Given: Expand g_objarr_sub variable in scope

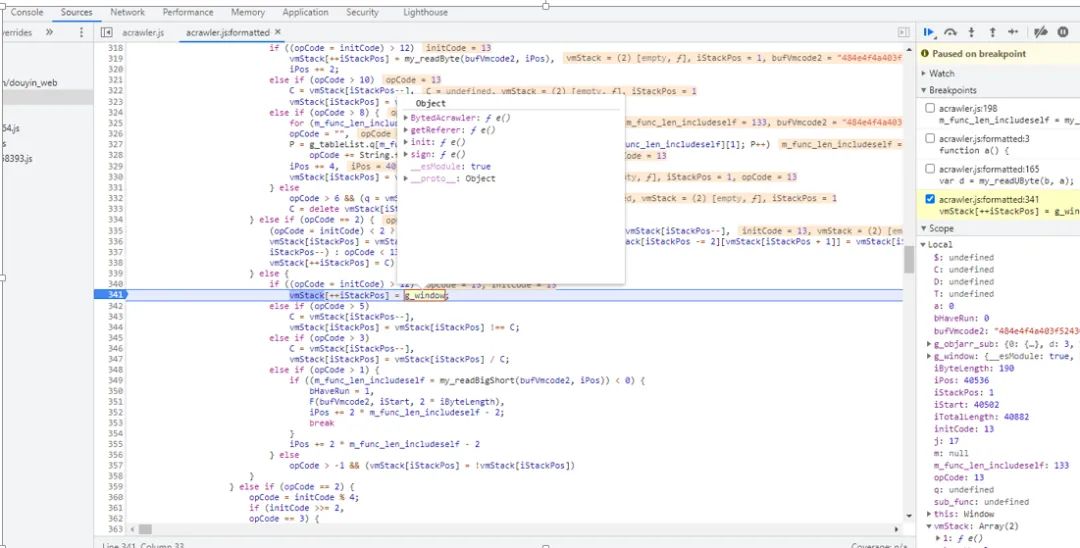Looking at the screenshot, I should pyautogui.click(x=929, y=344).
